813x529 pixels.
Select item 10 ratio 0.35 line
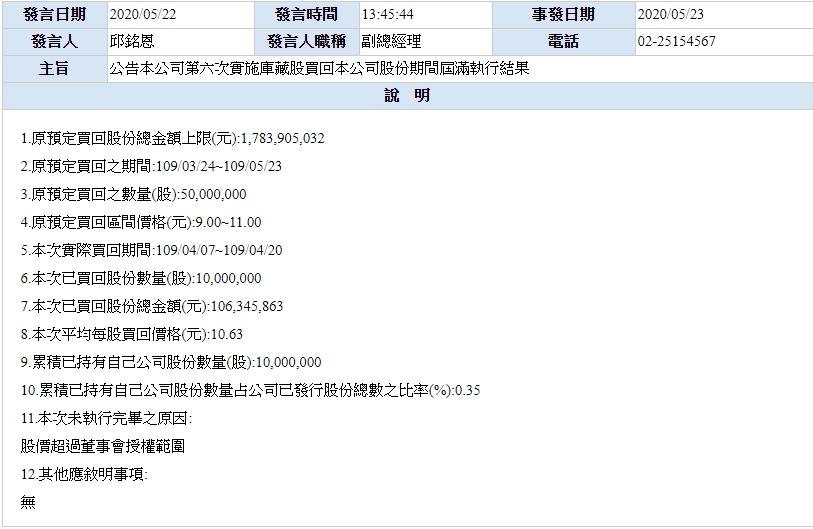(x=250, y=391)
